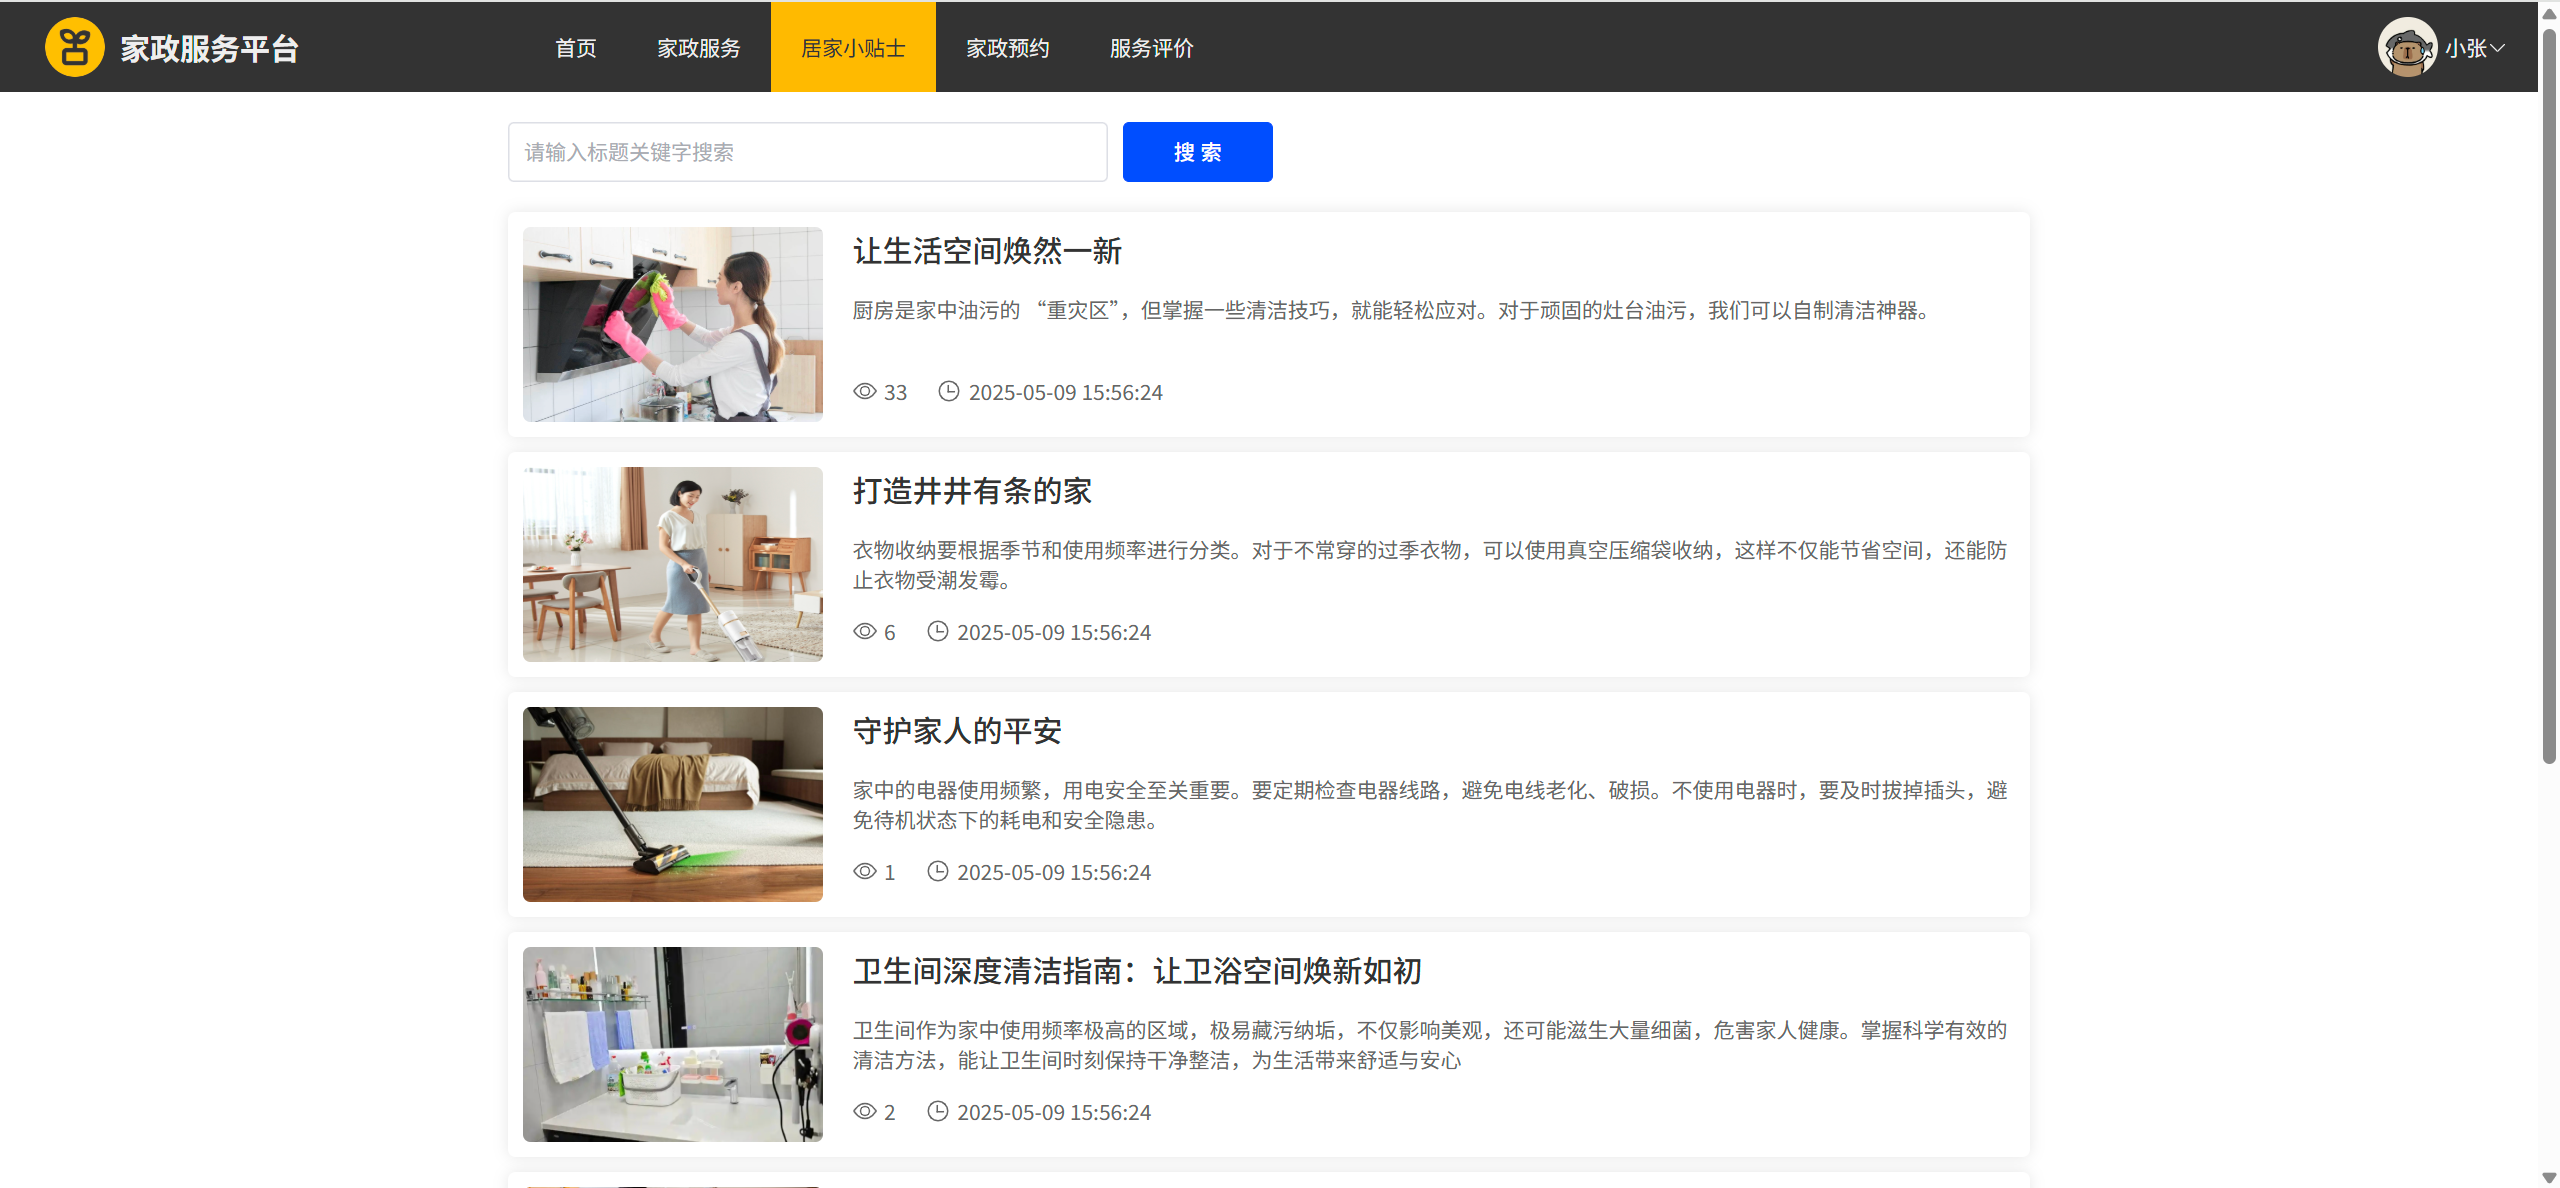Click view-count eye icon on first article

click(x=864, y=391)
